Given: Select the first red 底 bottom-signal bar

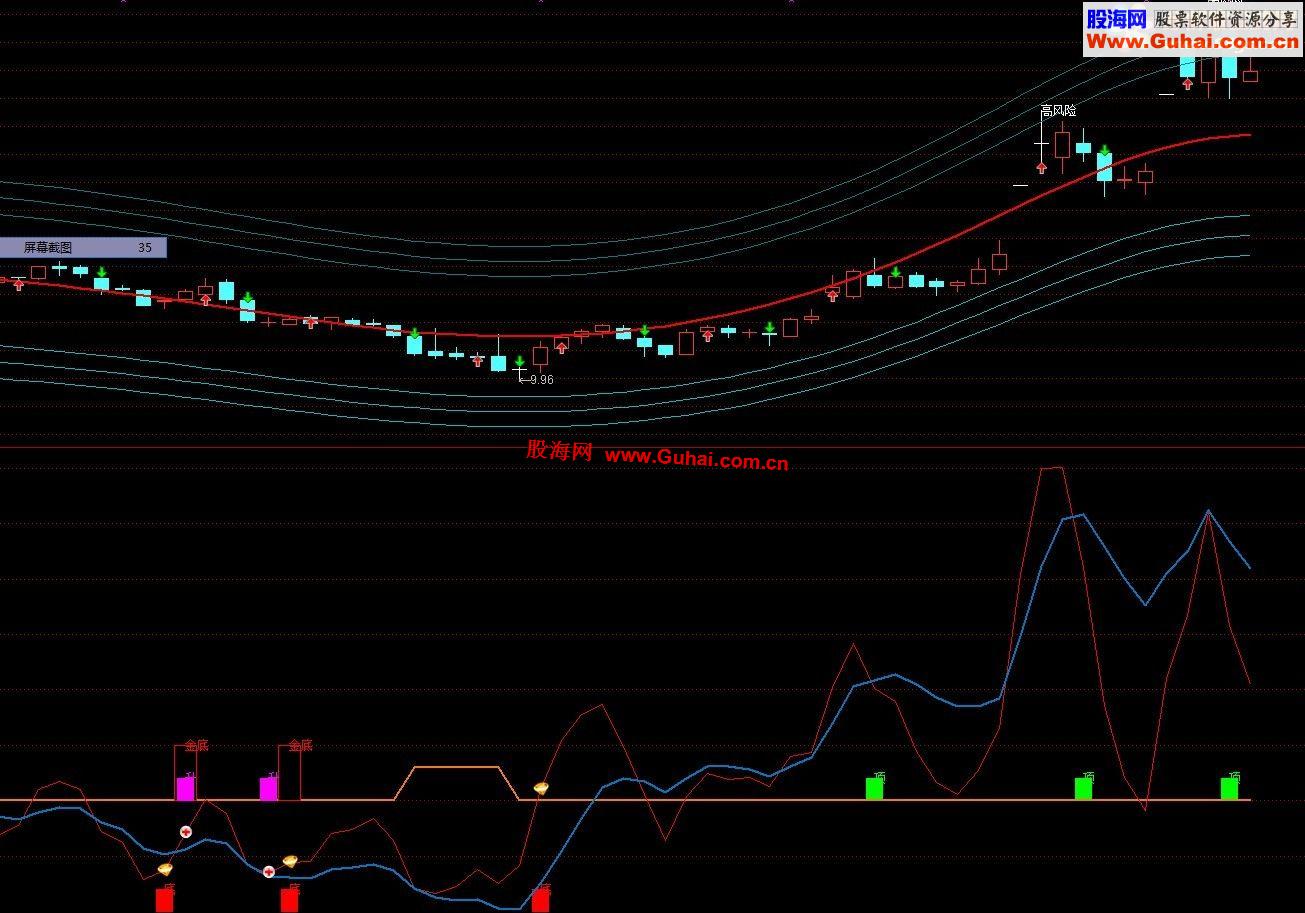Looking at the screenshot, I should click(x=164, y=901).
